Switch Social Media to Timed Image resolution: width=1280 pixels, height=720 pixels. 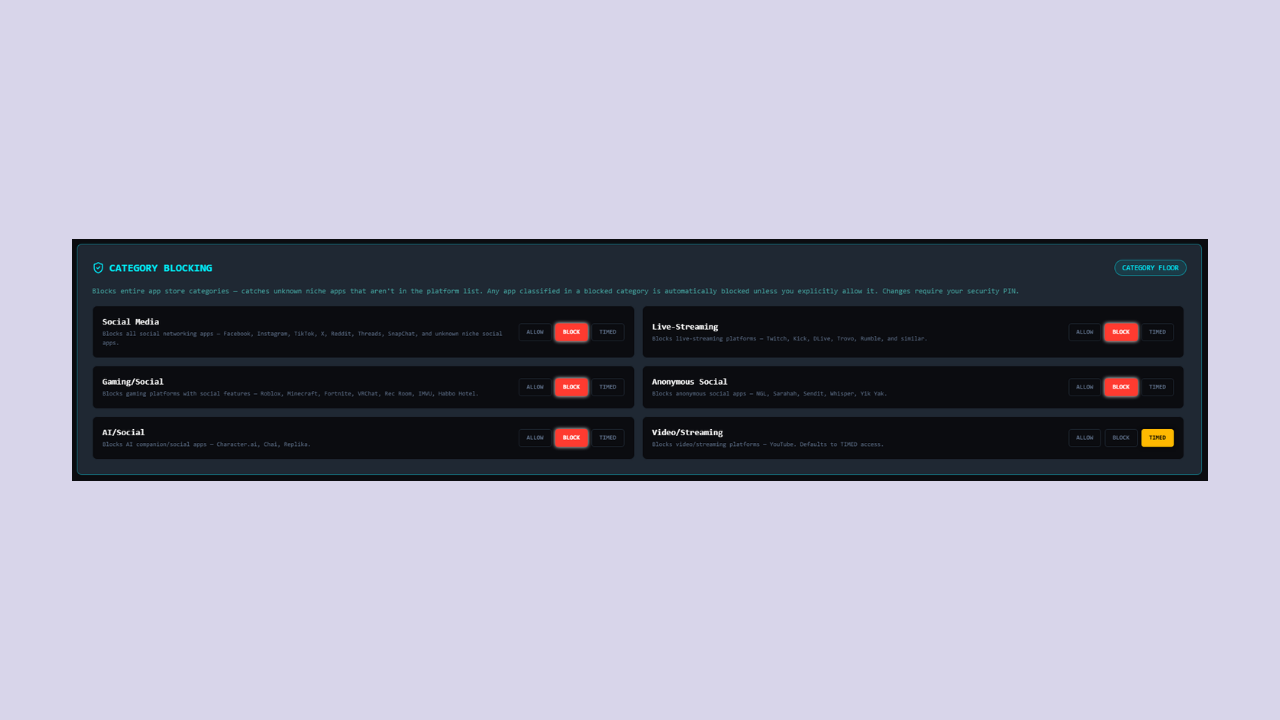click(x=608, y=332)
